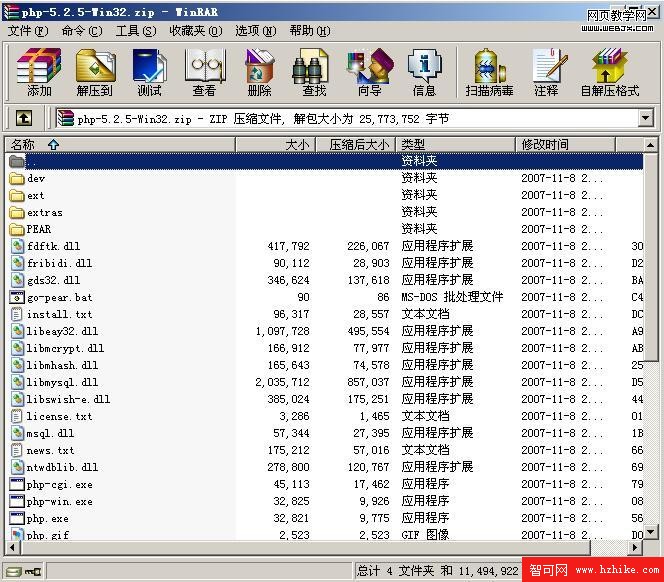Click the vertical scrollbar down arrow

pyautogui.click(x=651, y=532)
